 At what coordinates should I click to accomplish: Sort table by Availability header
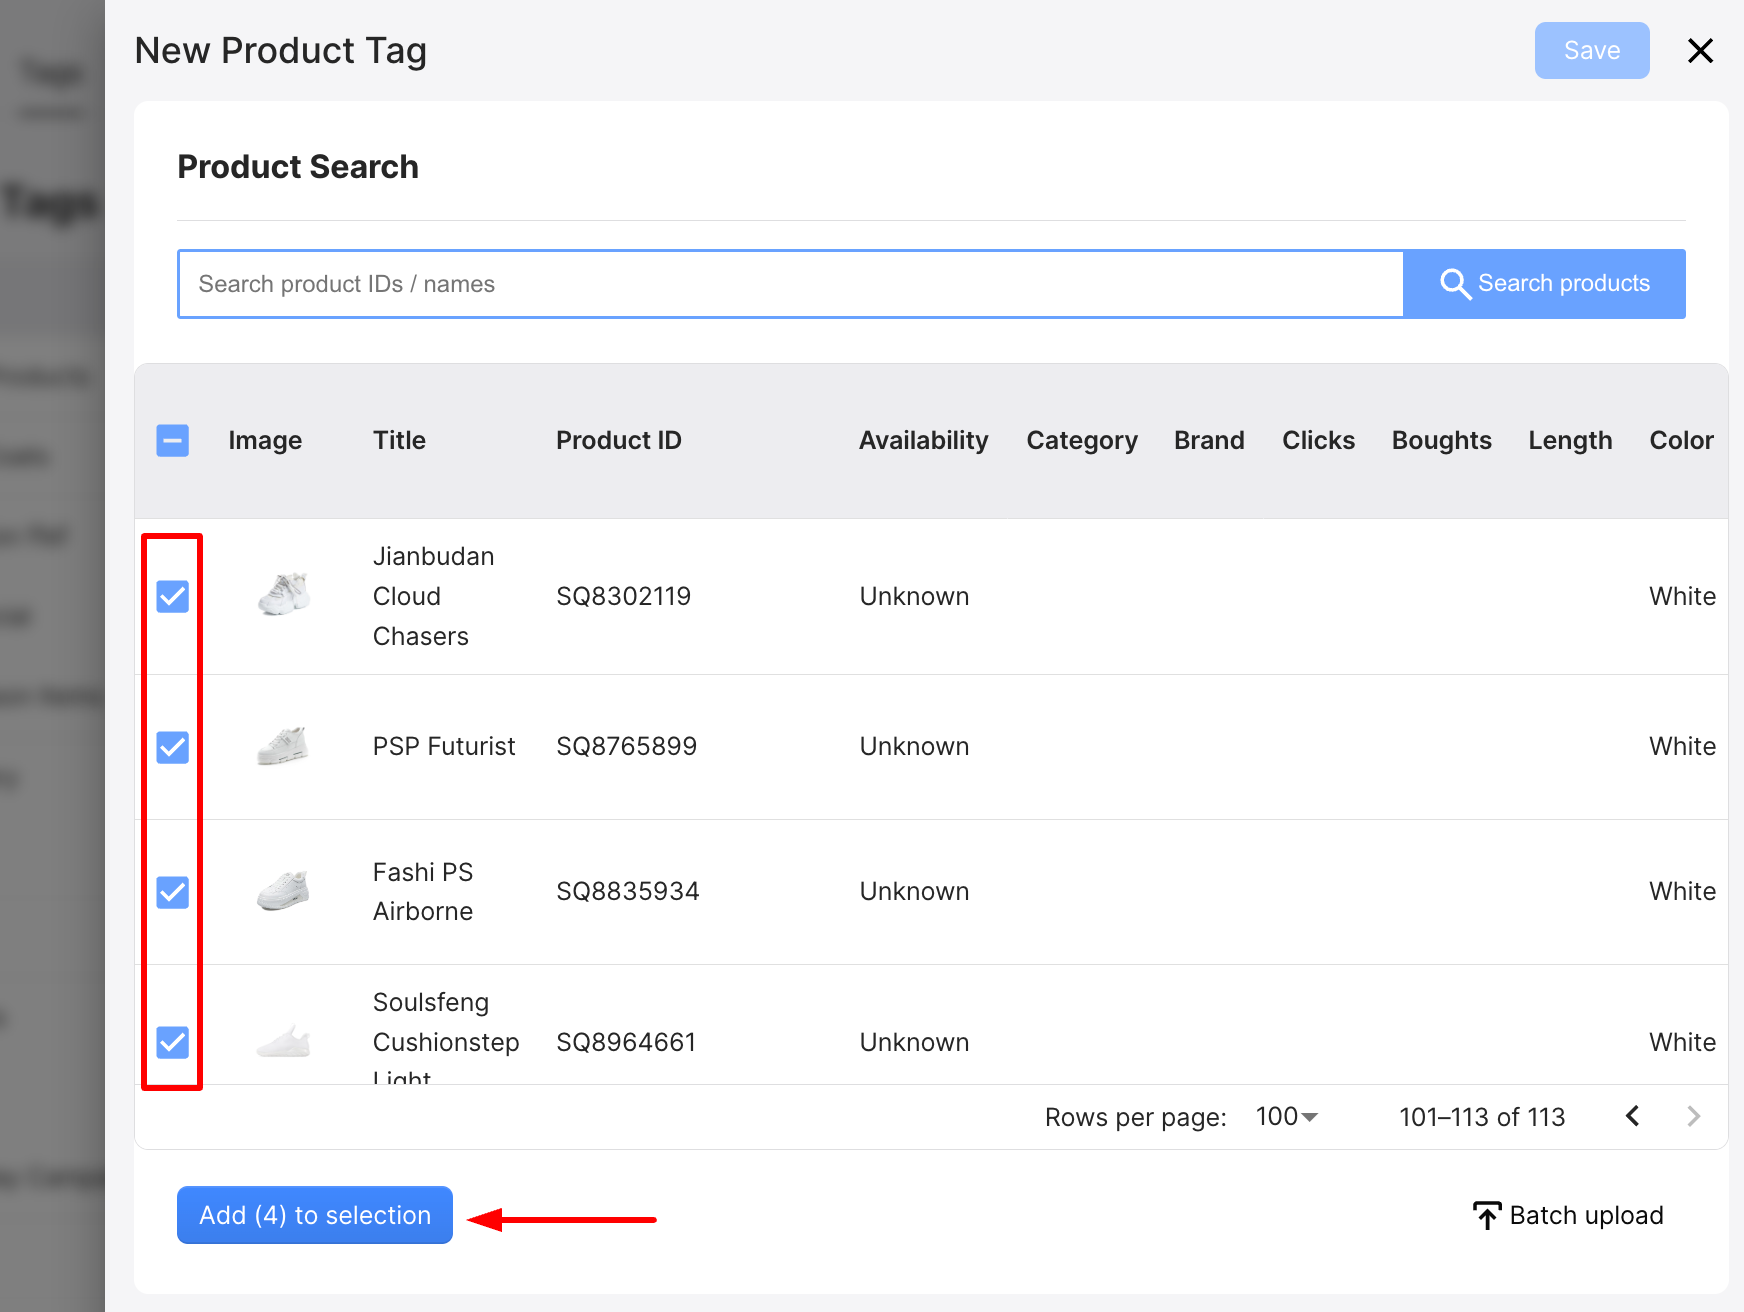pos(923,441)
